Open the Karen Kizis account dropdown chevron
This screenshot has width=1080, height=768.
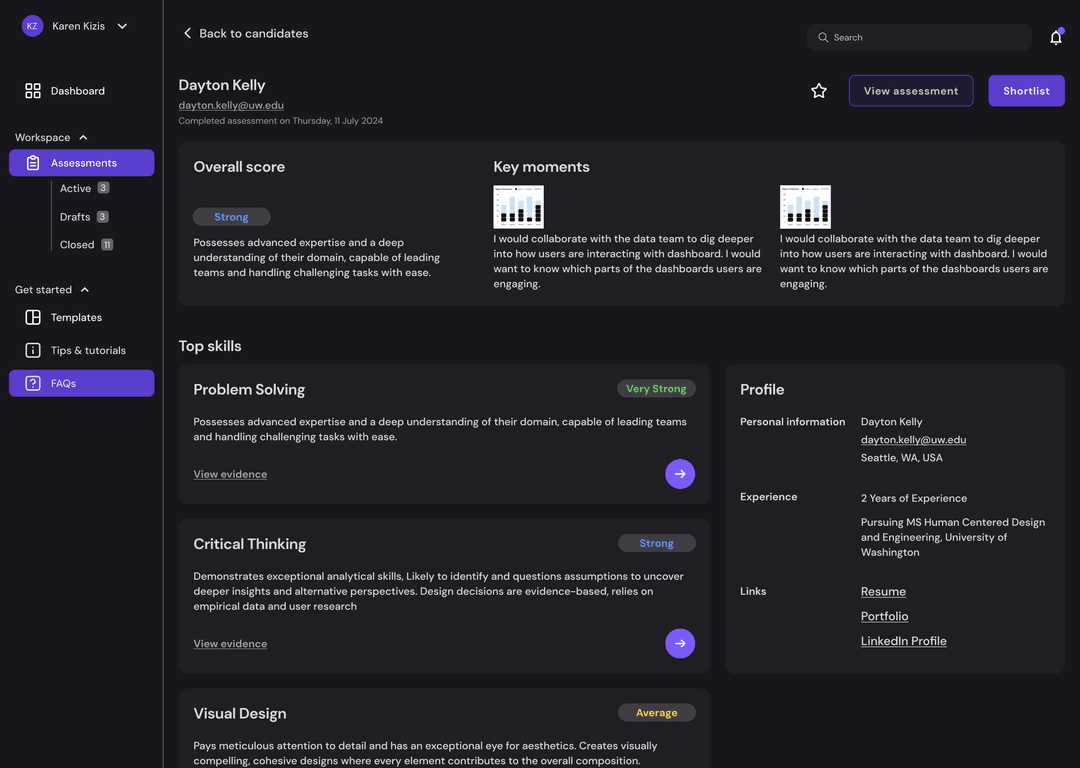[122, 26]
